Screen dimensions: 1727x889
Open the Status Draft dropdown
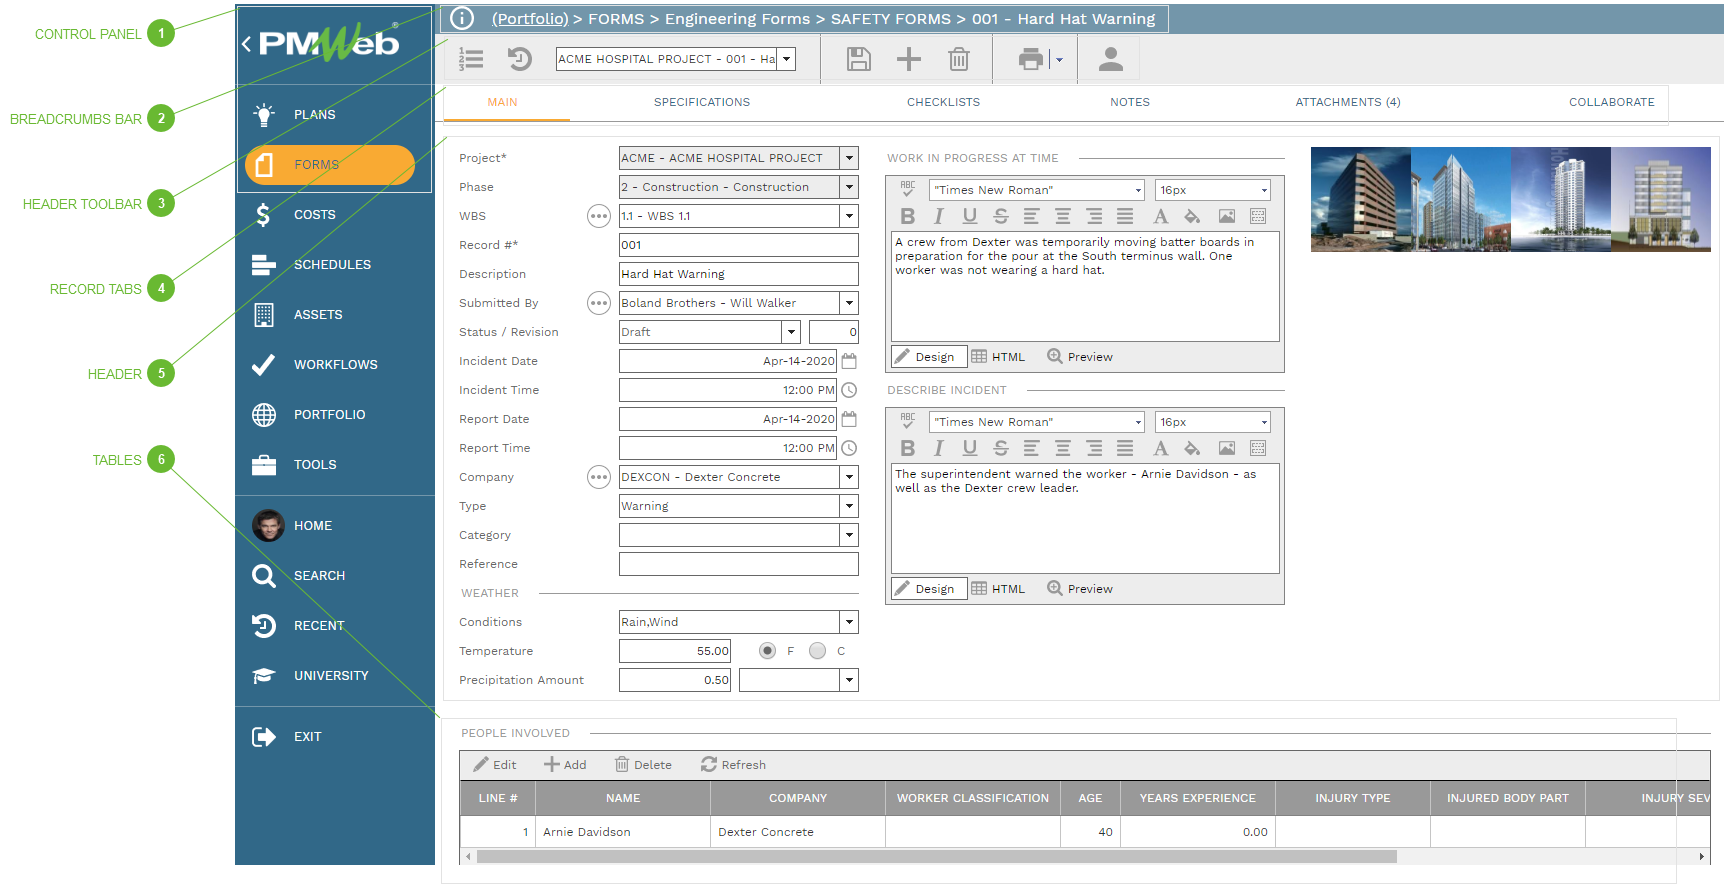pyautogui.click(x=791, y=332)
